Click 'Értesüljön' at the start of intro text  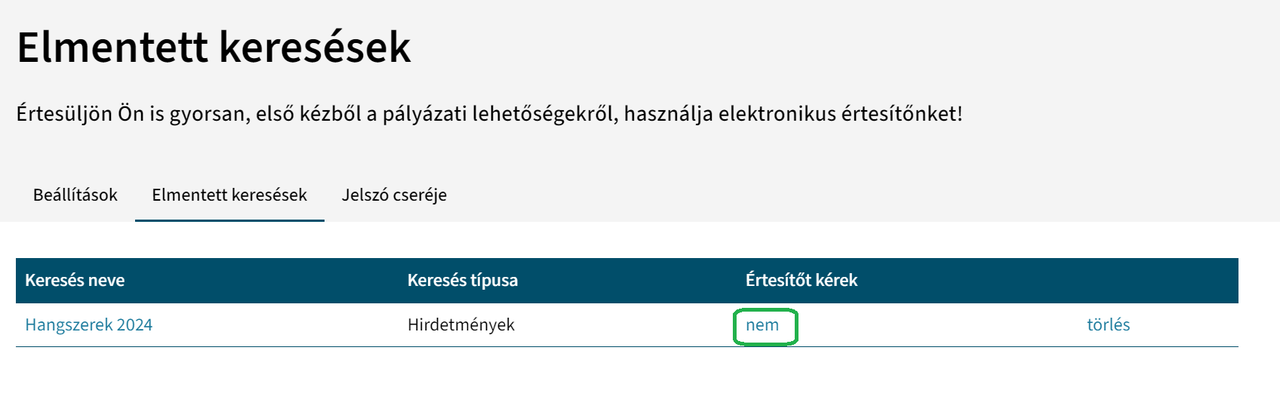tap(63, 114)
